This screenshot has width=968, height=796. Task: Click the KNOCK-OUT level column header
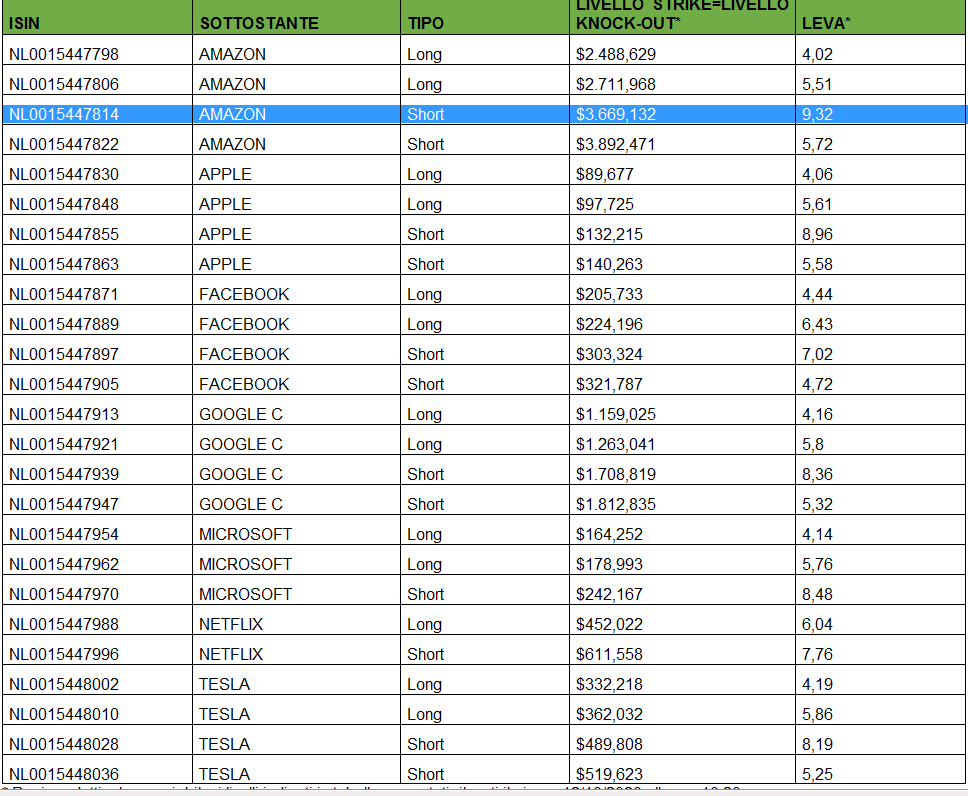click(682, 15)
